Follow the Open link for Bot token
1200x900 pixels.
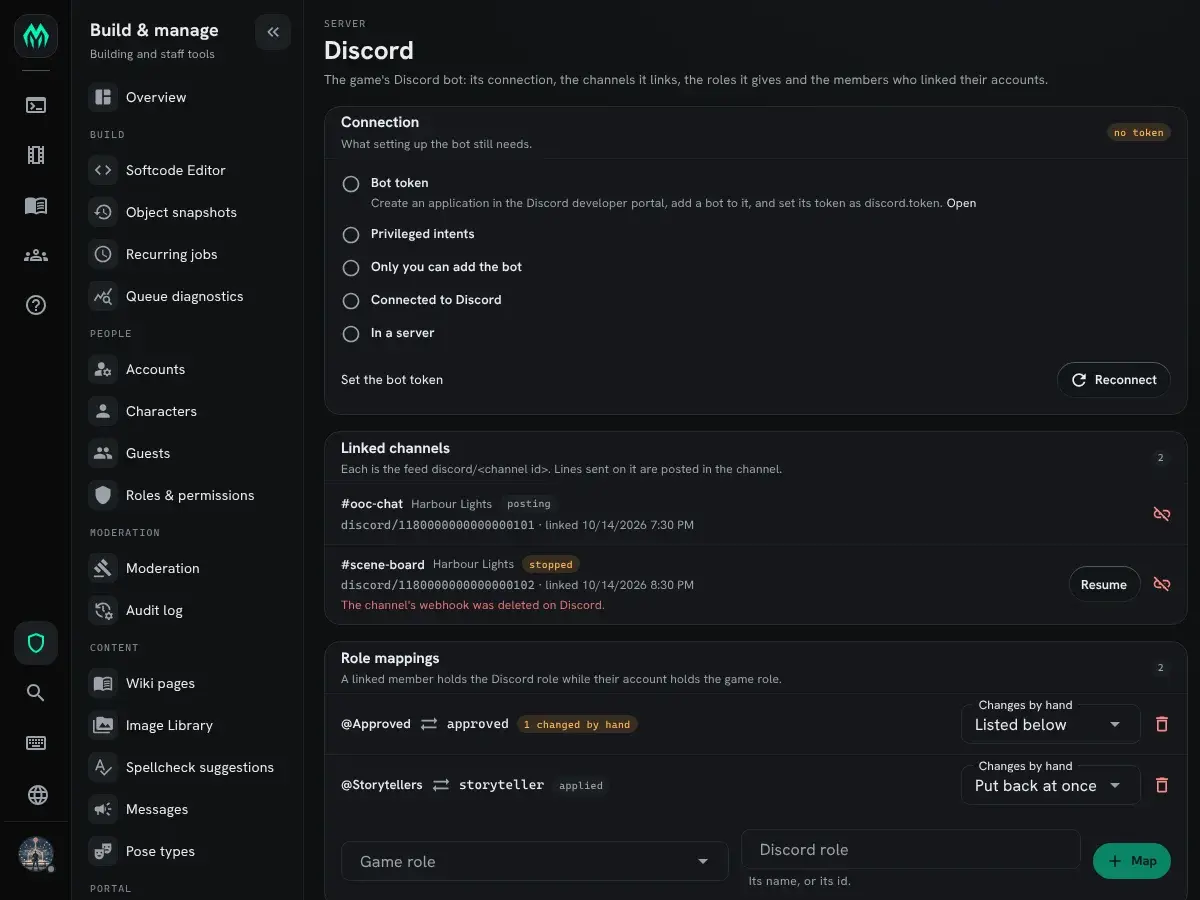pyautogui.click(x=961, y=203)
